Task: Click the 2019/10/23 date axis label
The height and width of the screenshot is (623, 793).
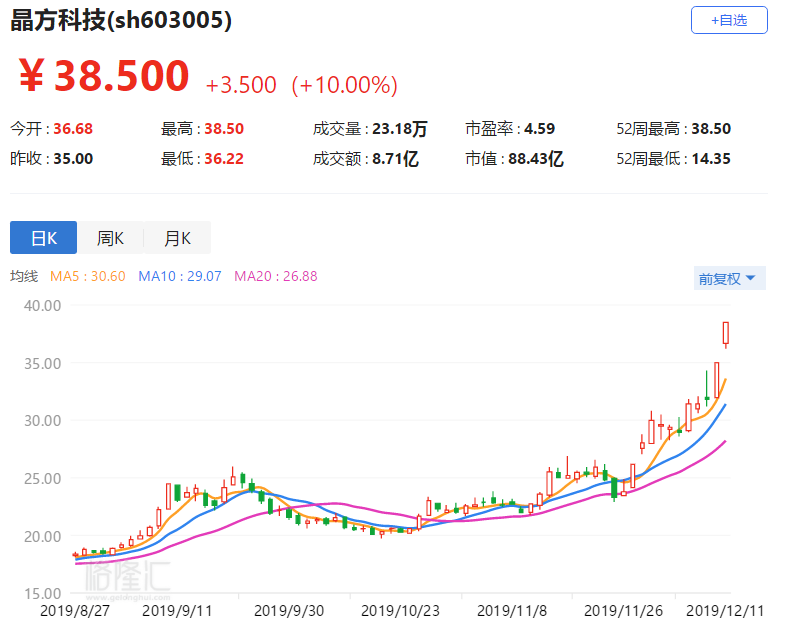Action: (x=401, y=611)
